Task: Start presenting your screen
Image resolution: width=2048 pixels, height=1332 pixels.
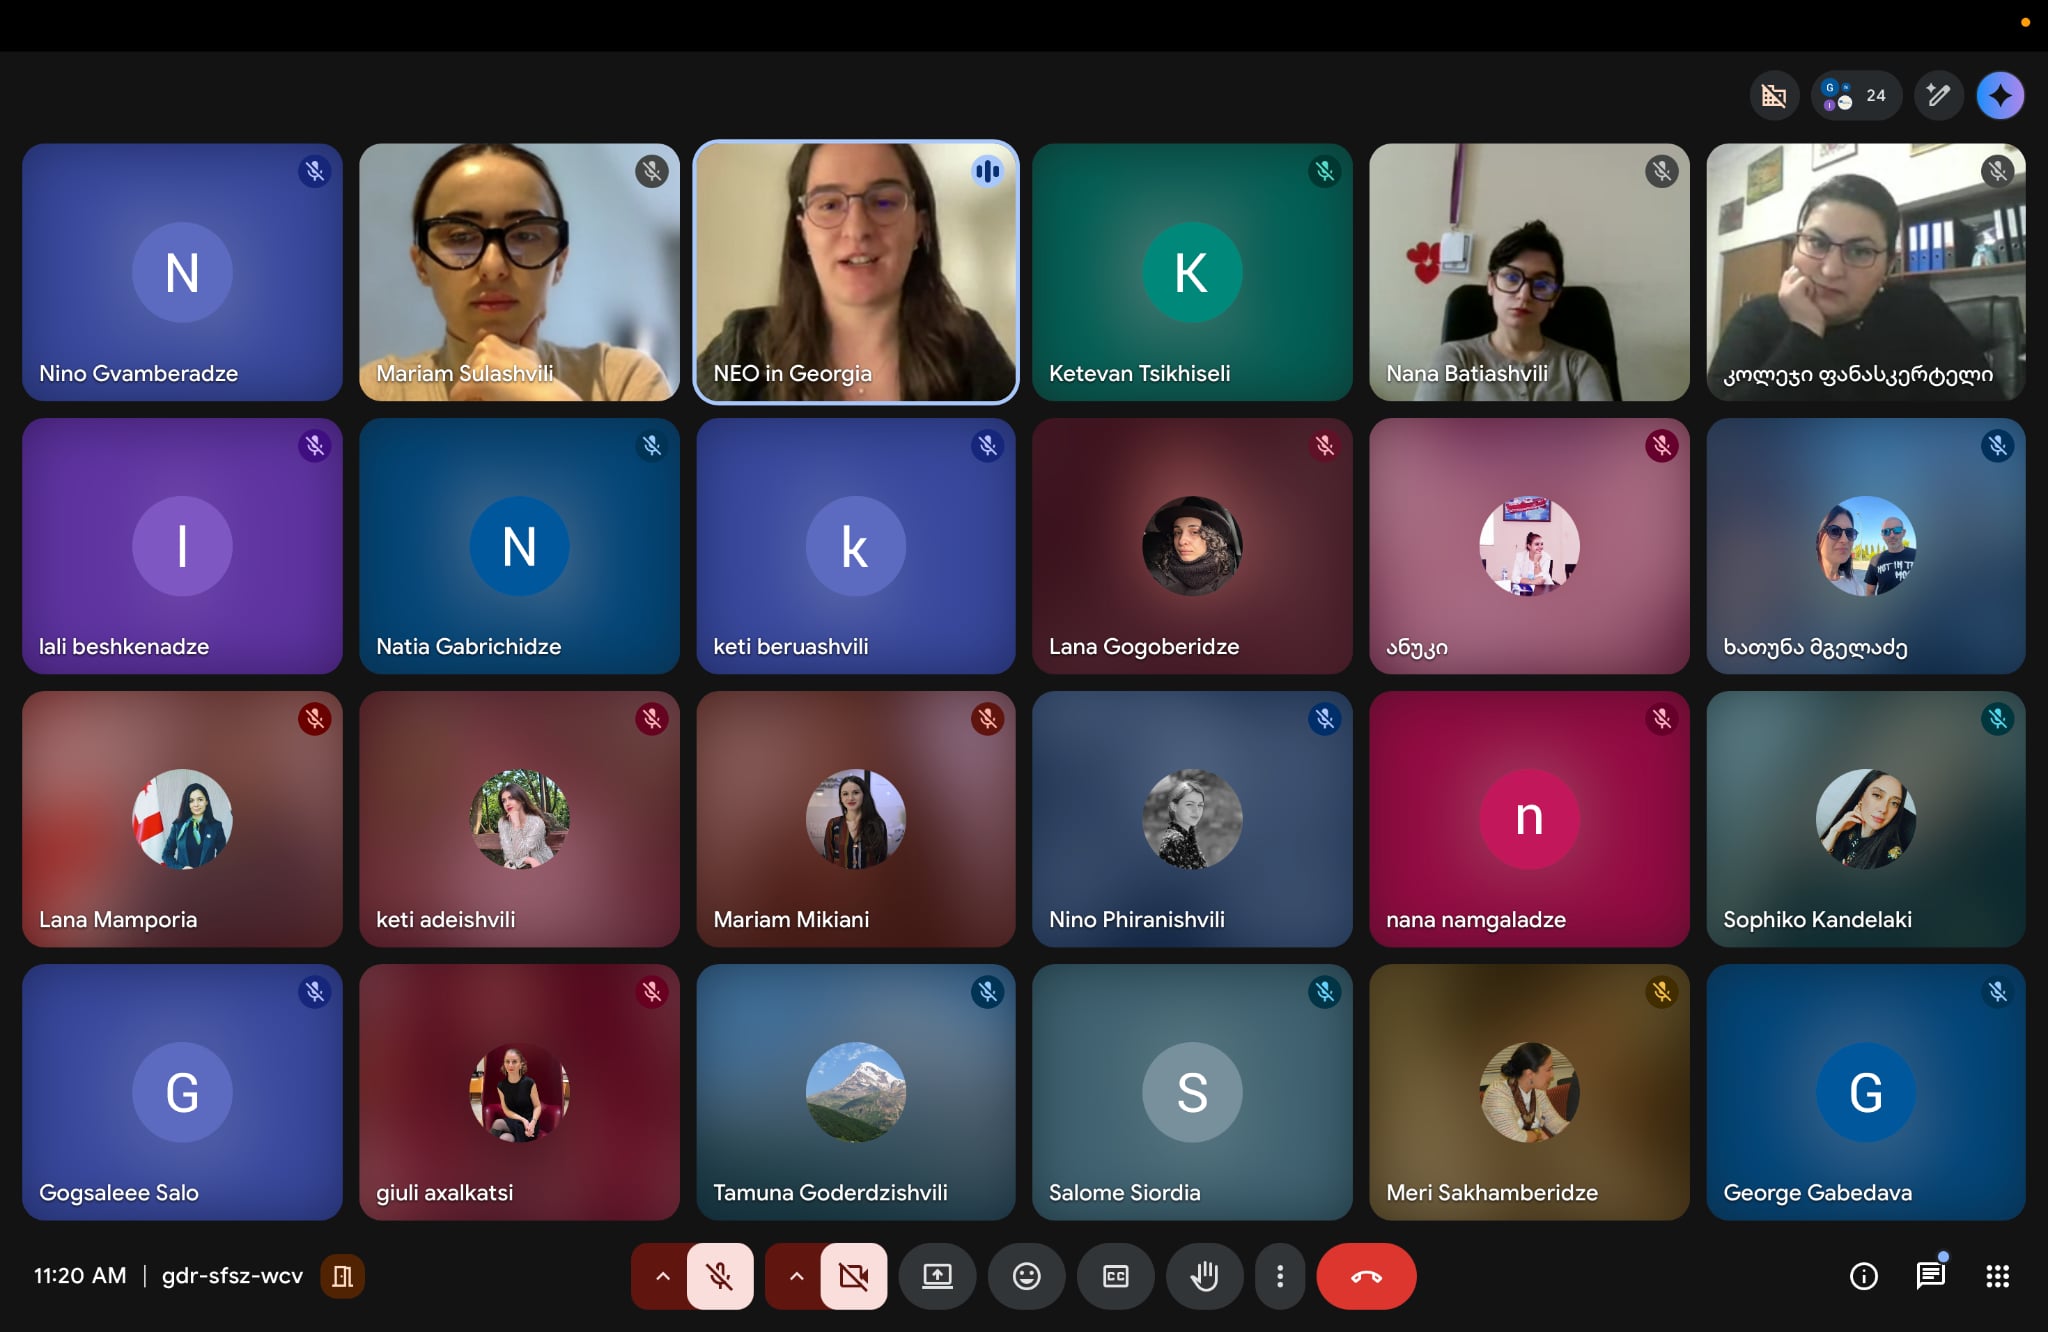Action: [937, 1276]
